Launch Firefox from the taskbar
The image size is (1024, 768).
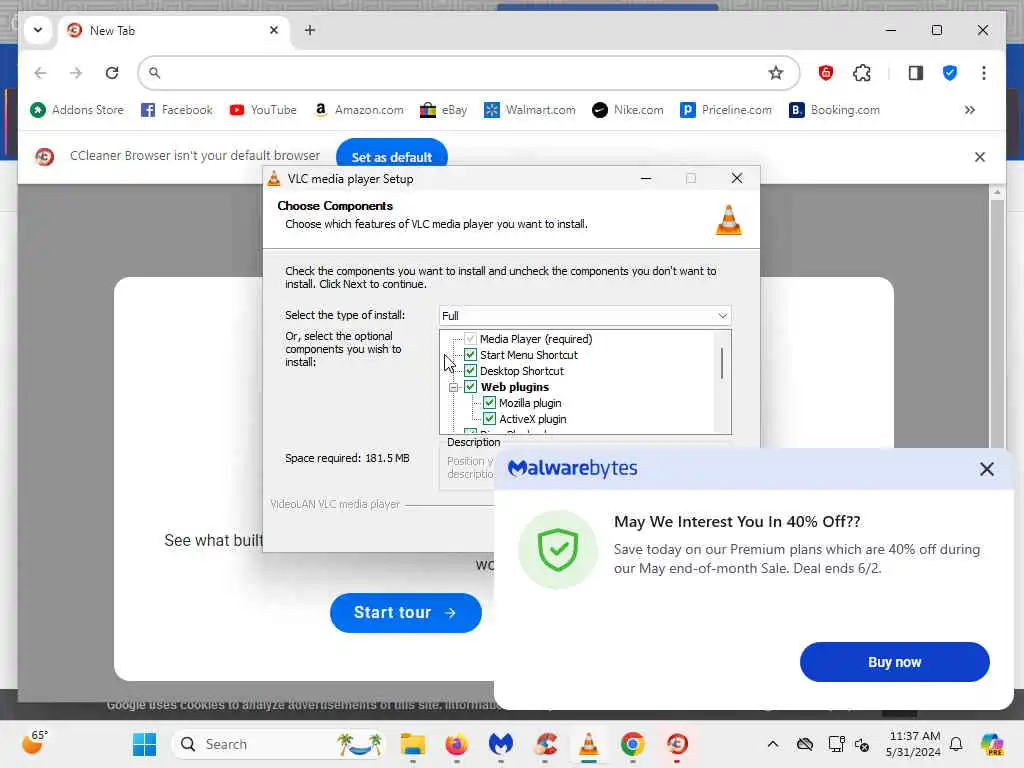click(x=456, y=744)
